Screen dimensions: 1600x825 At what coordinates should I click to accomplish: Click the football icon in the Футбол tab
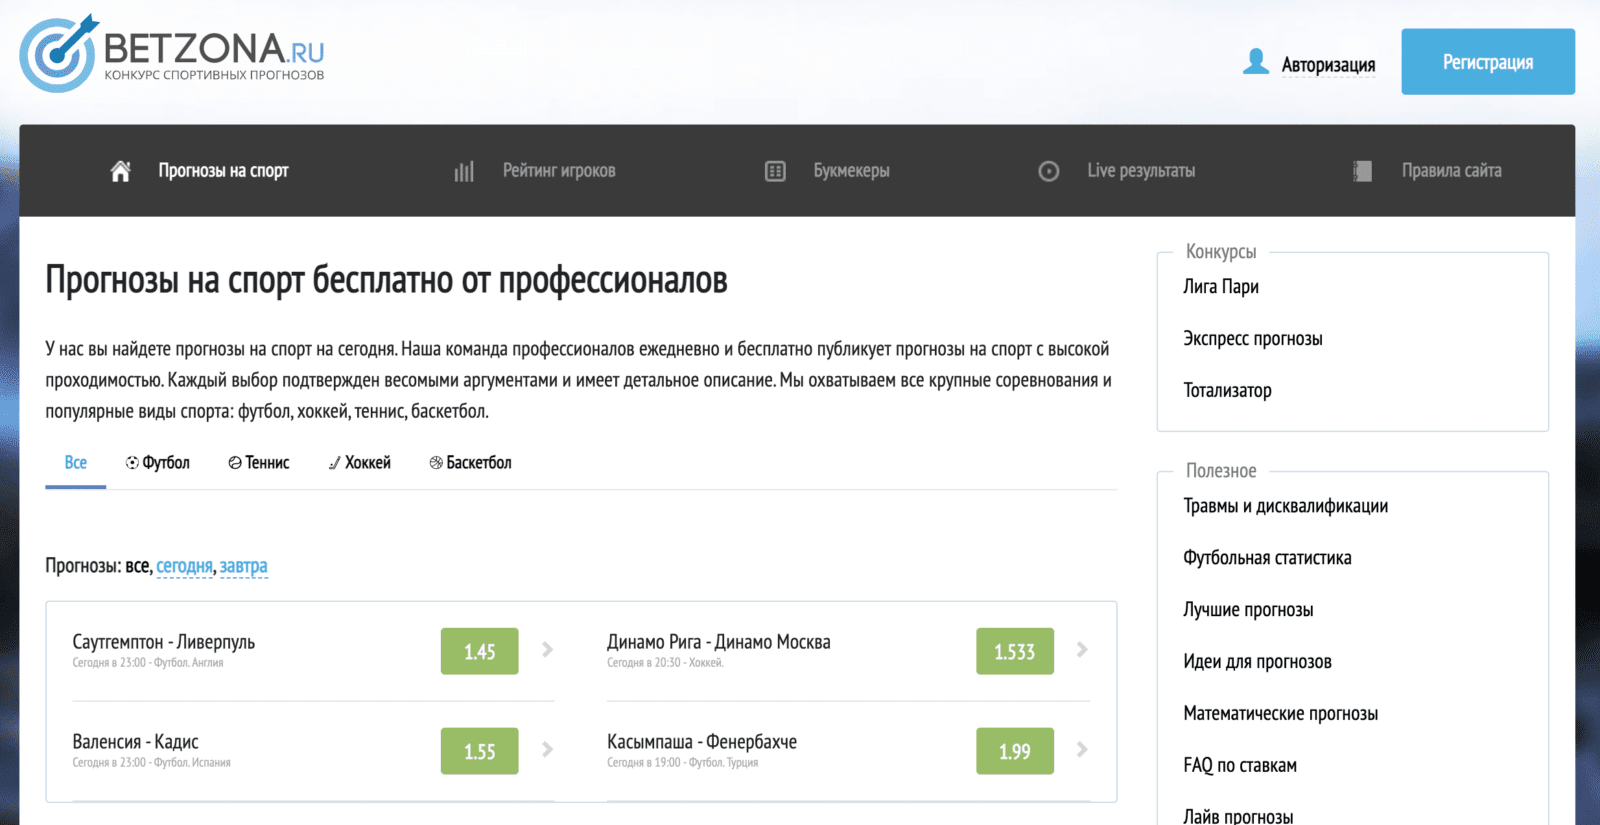click(132, 463)
